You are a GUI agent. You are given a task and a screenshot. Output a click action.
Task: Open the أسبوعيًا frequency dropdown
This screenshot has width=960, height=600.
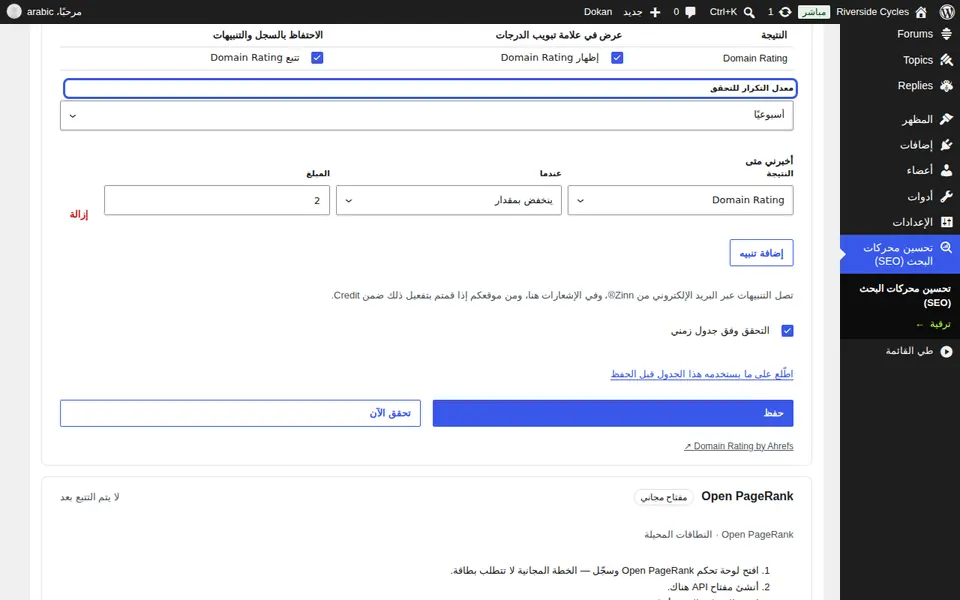[427, 115]
